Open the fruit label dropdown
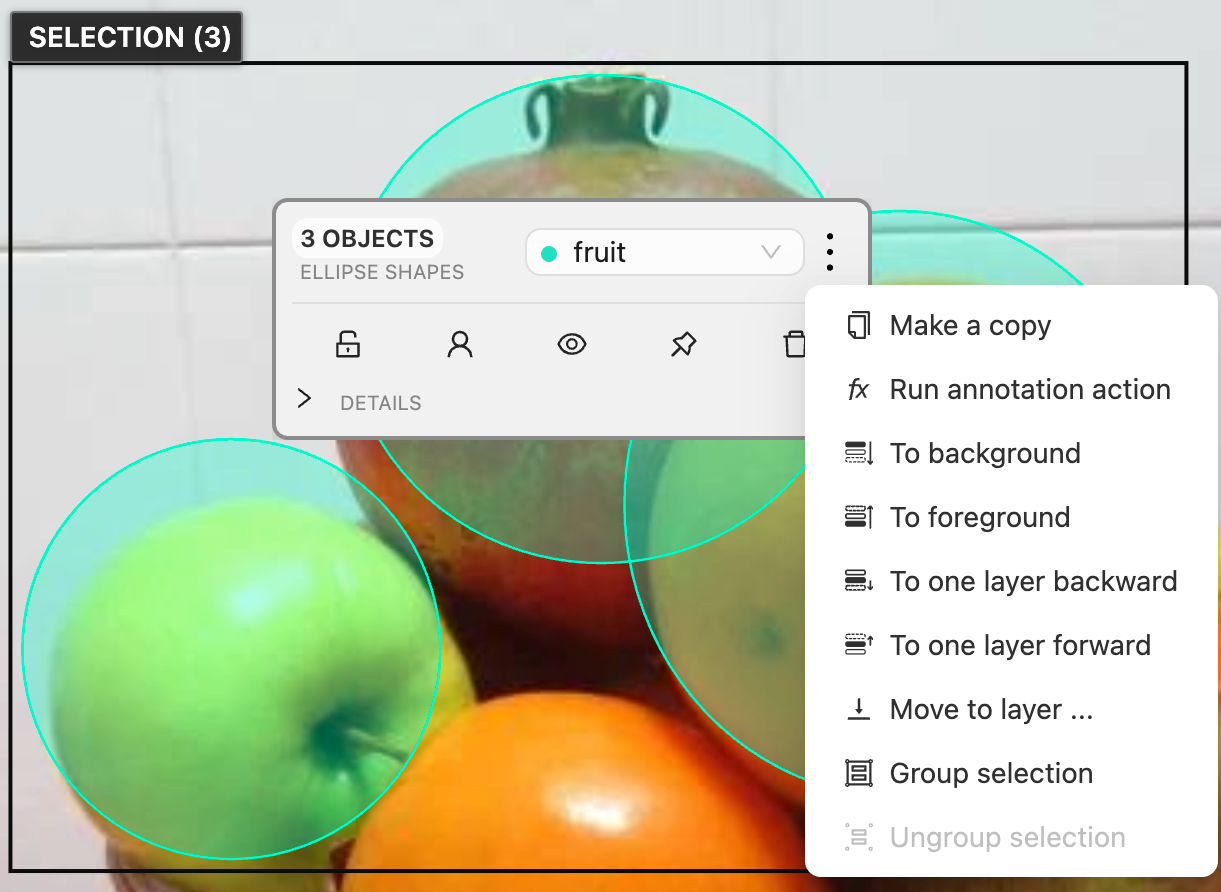The height and width of the screenshot is (892, 1221). (x=664, y=252)
